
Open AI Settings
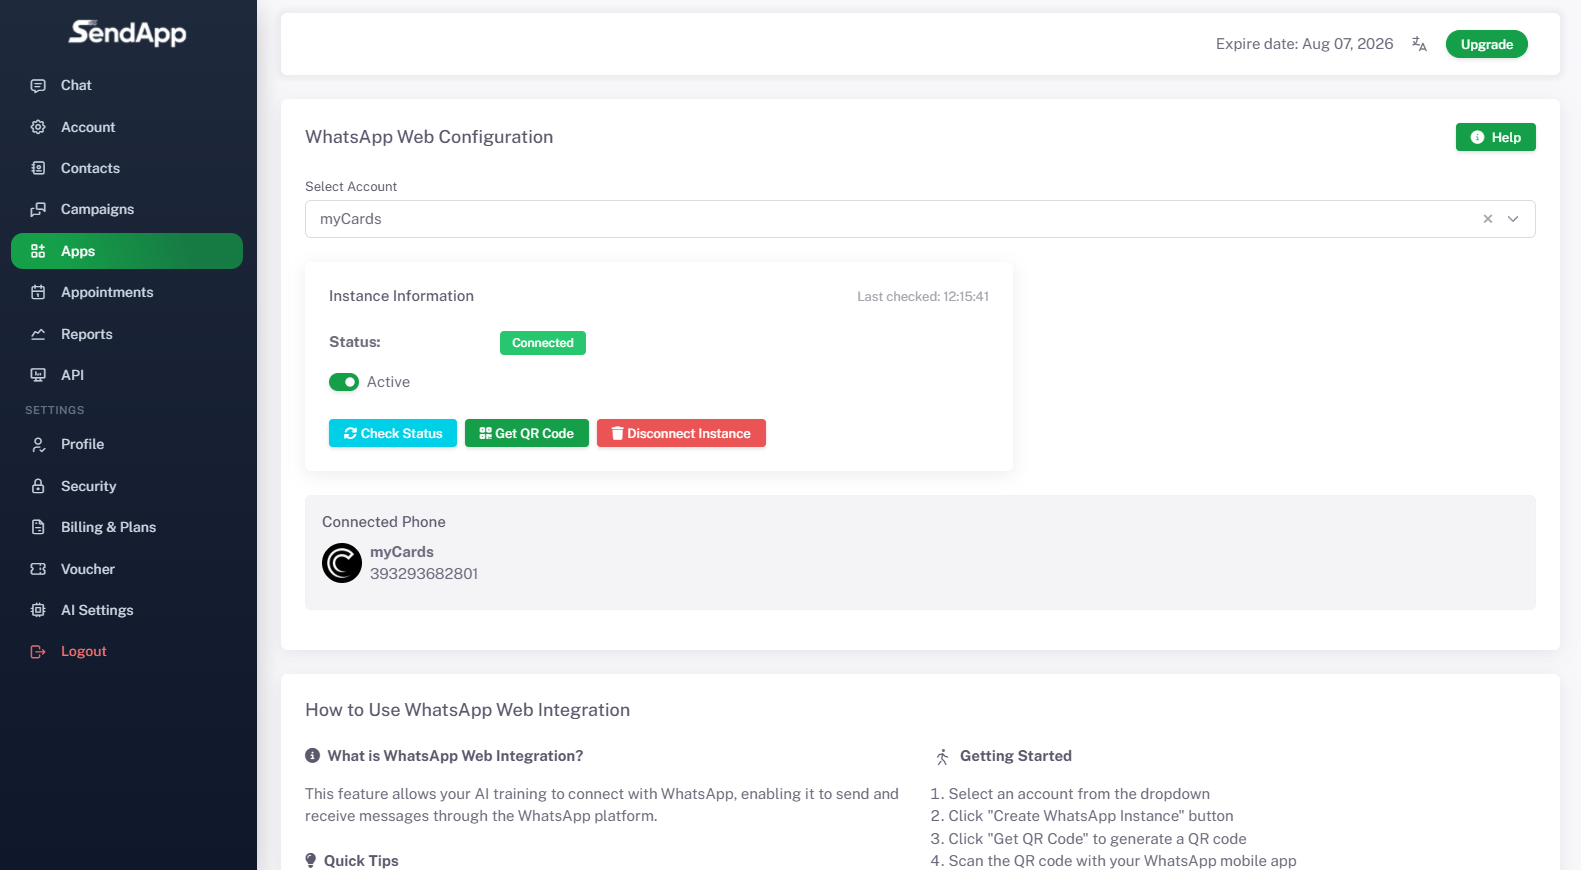coord(127,610)
